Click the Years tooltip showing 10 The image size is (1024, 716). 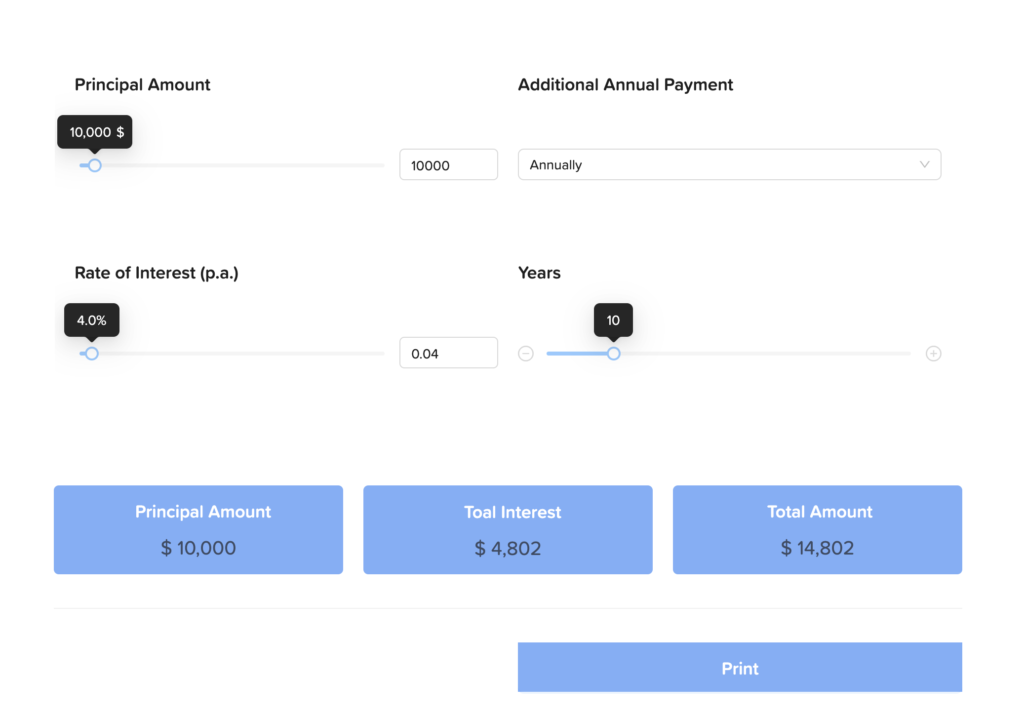pyautogui.click(x=613, y=320)
